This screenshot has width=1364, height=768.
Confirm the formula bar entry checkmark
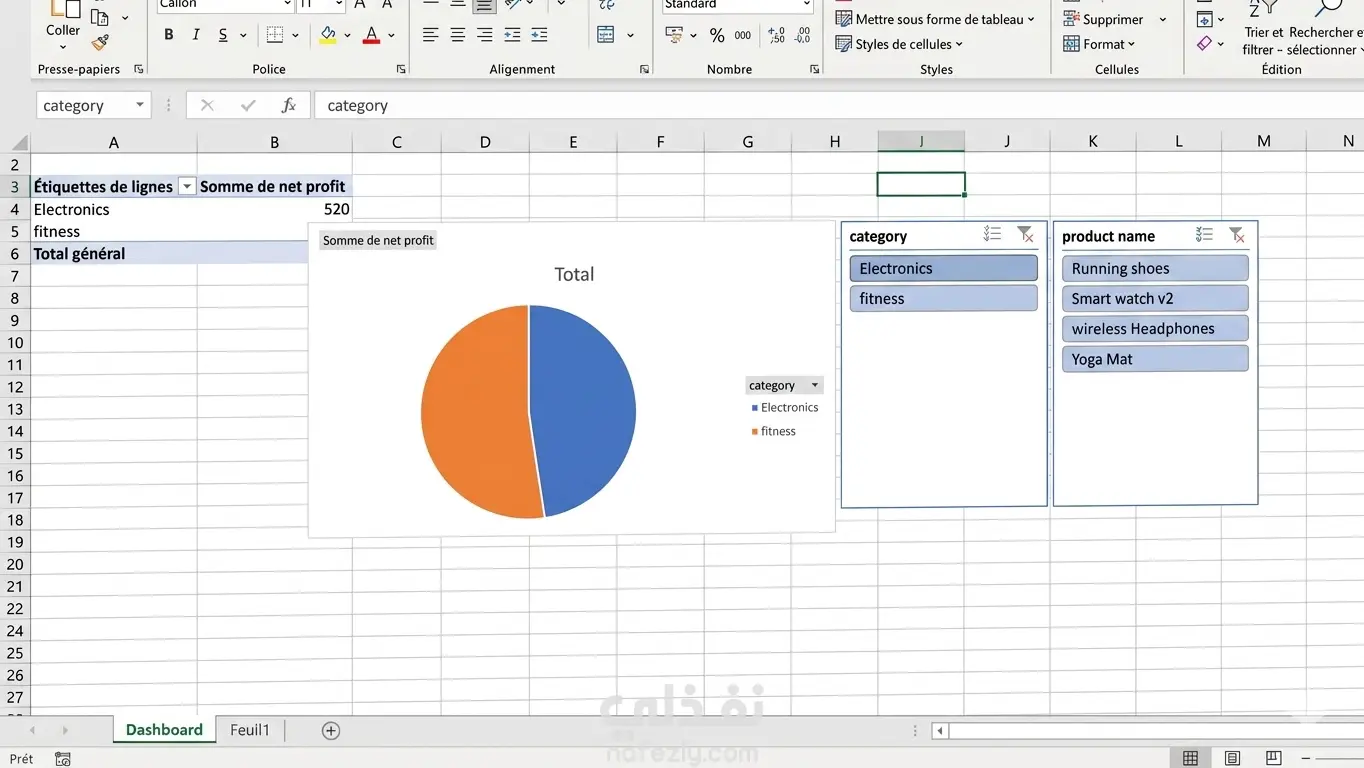tap(248, 105)
